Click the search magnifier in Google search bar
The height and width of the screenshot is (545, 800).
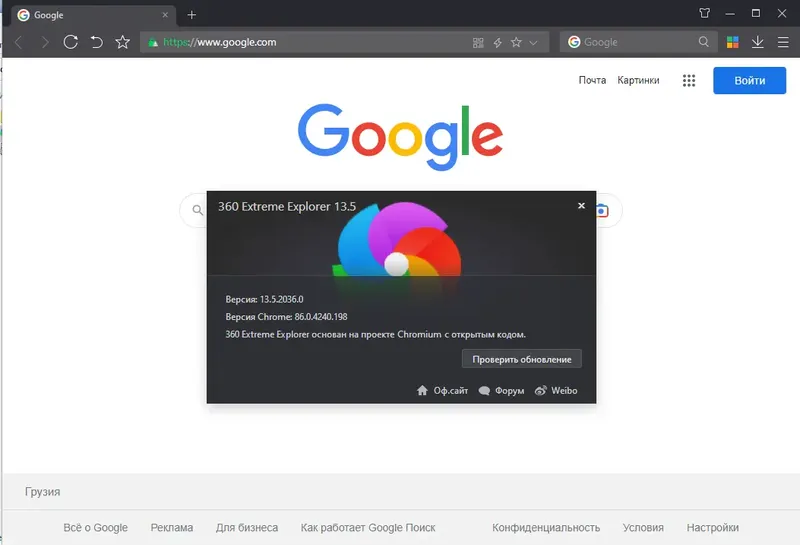point(197,210)
